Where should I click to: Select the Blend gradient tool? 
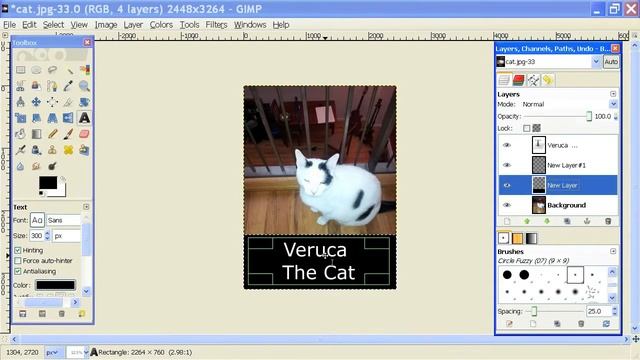pos(36,134)
